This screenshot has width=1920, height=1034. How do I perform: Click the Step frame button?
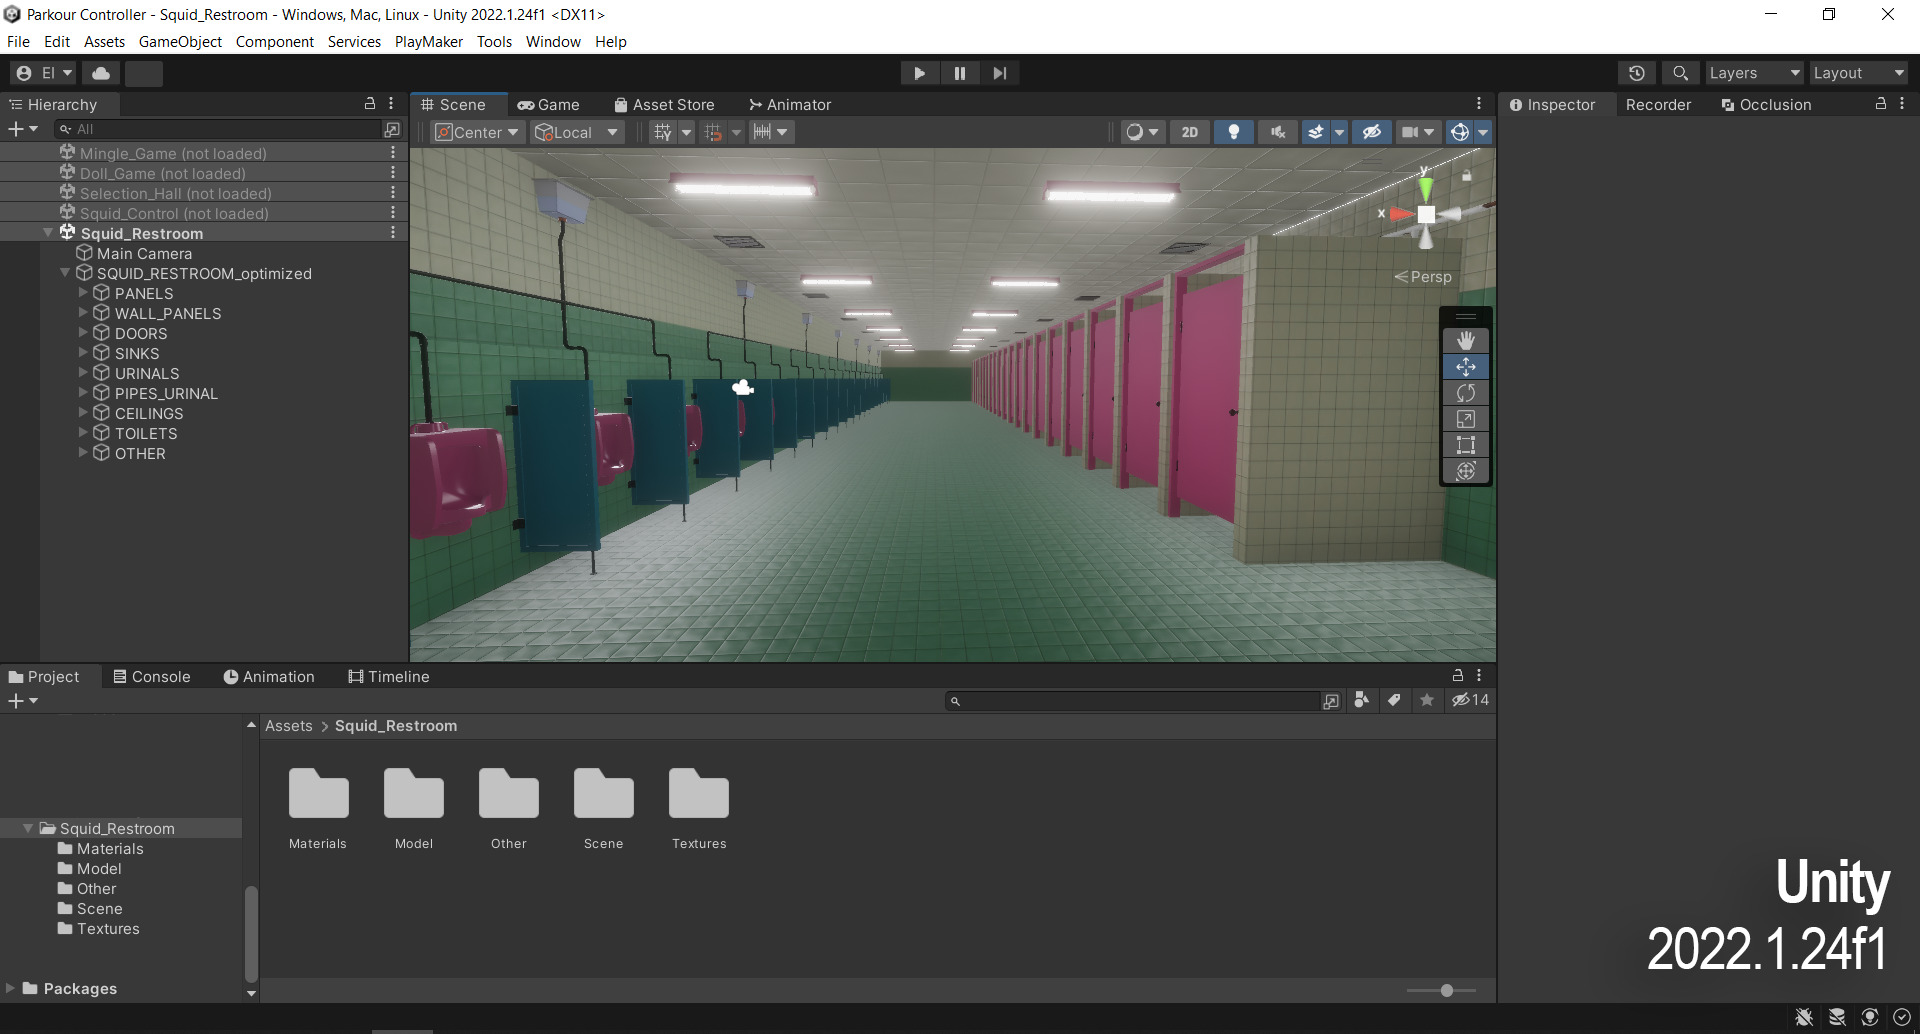(x=999, y=73)
